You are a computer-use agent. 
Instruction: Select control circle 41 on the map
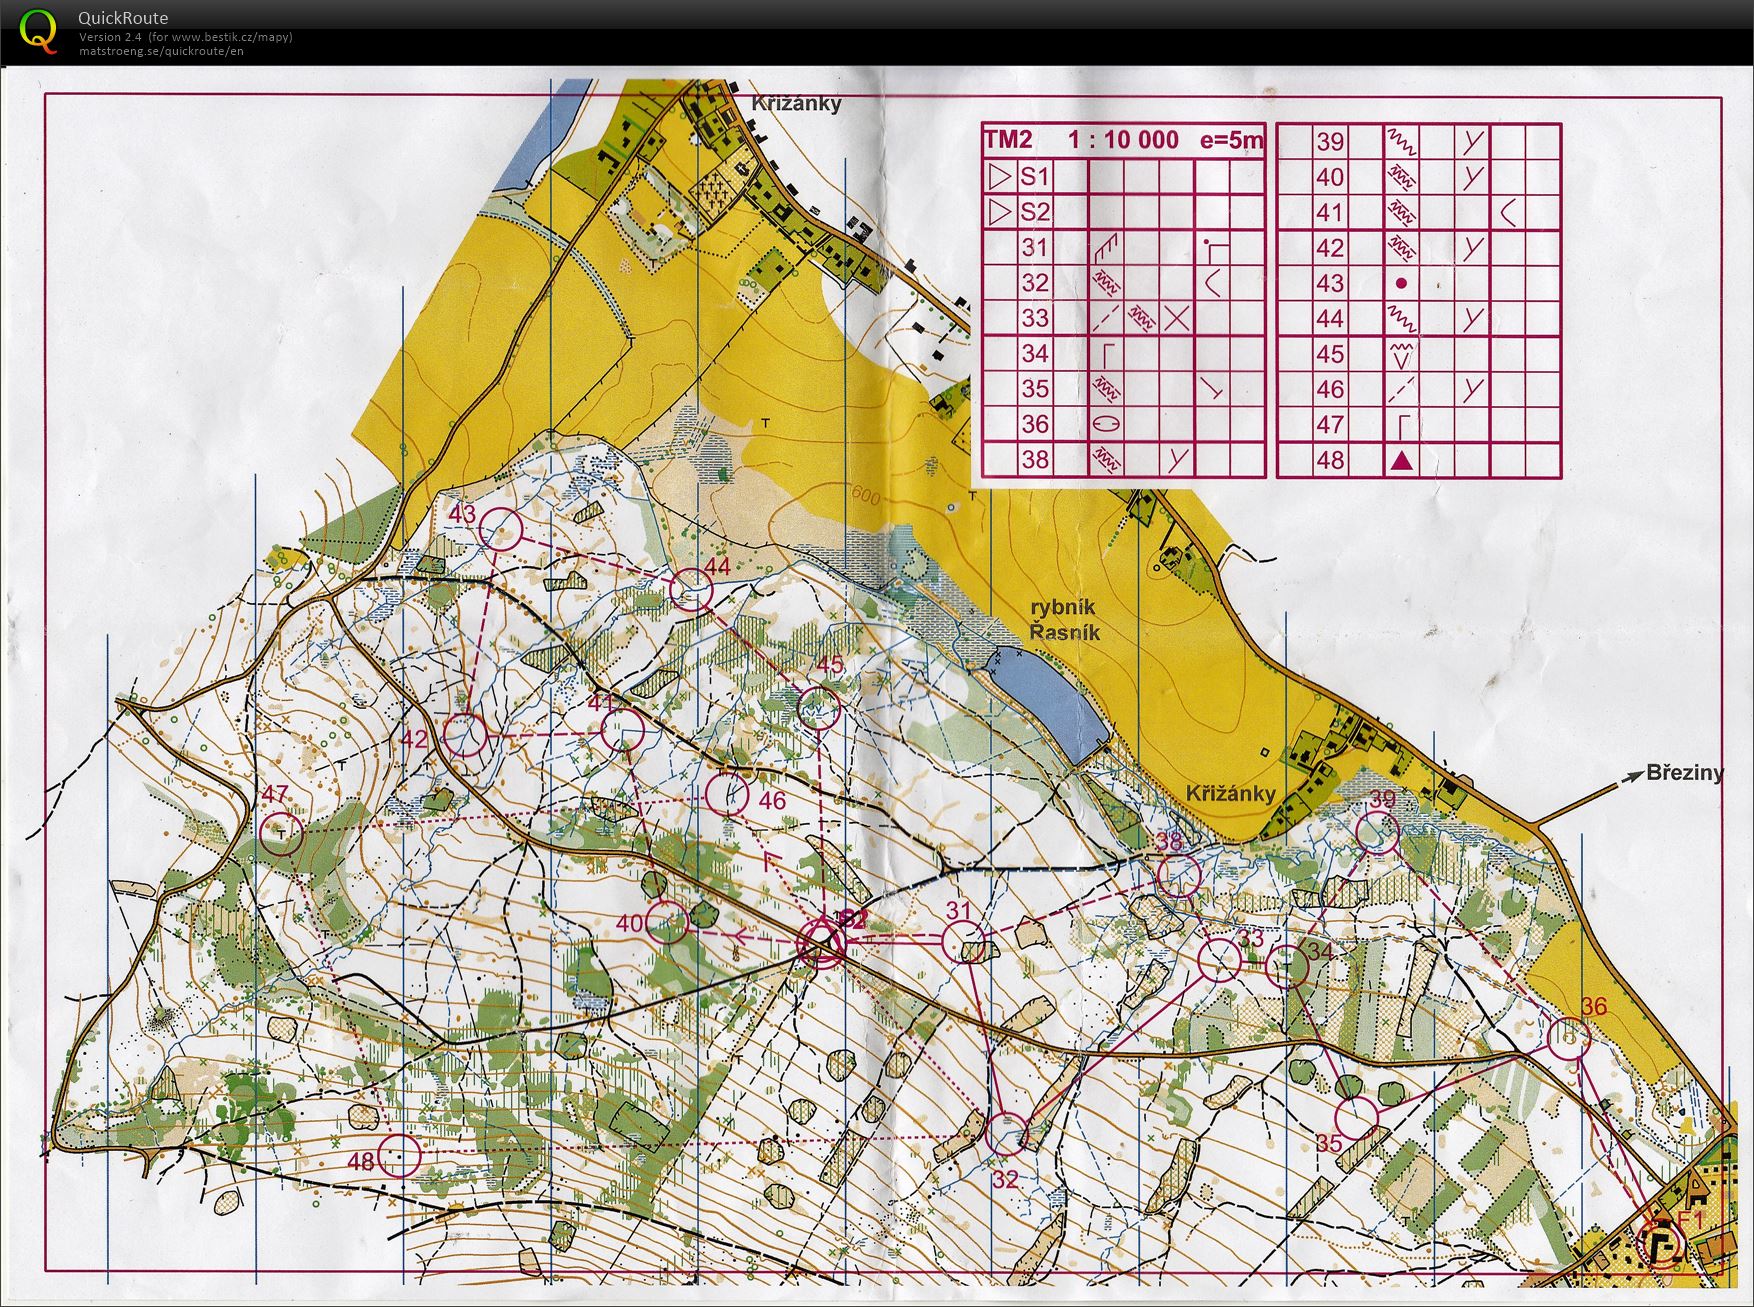[623, 729]
